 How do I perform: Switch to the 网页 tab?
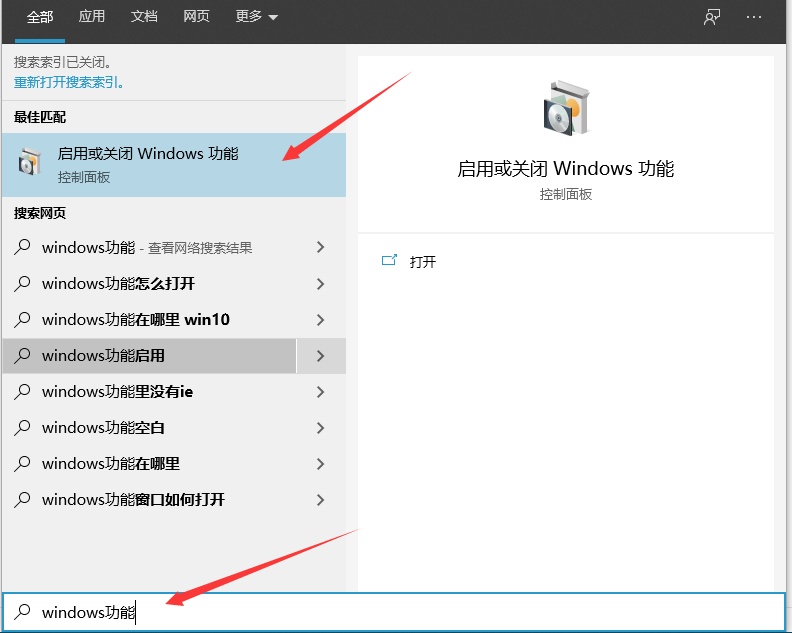pyautogui.click(x=196, y=17)
